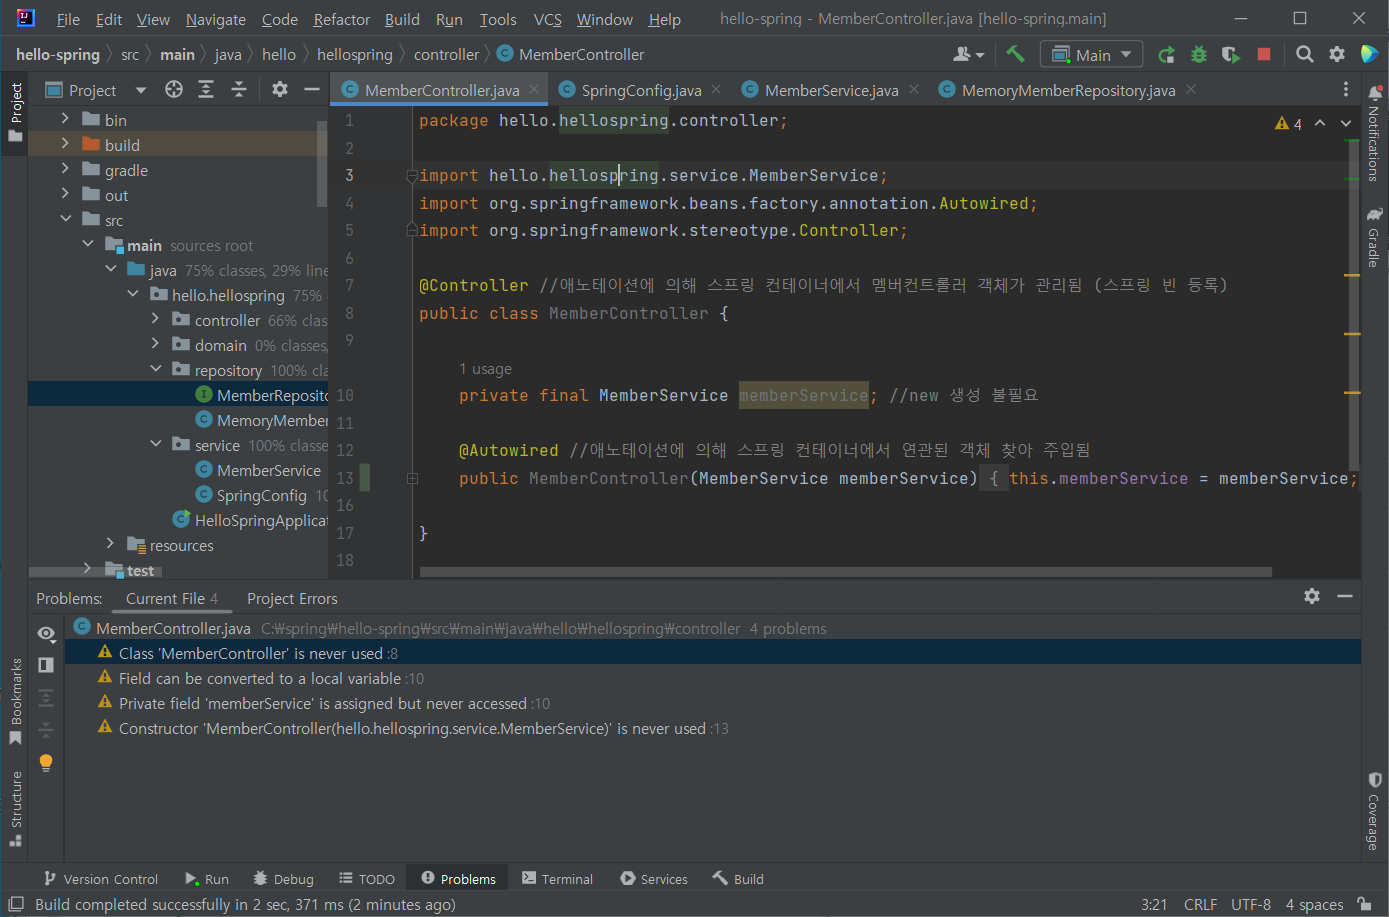Image resolution: width=1389 pixels, height=917 pixels.
Task: Close the SpringConfig.java tab
Action: [x=716, y=90]
